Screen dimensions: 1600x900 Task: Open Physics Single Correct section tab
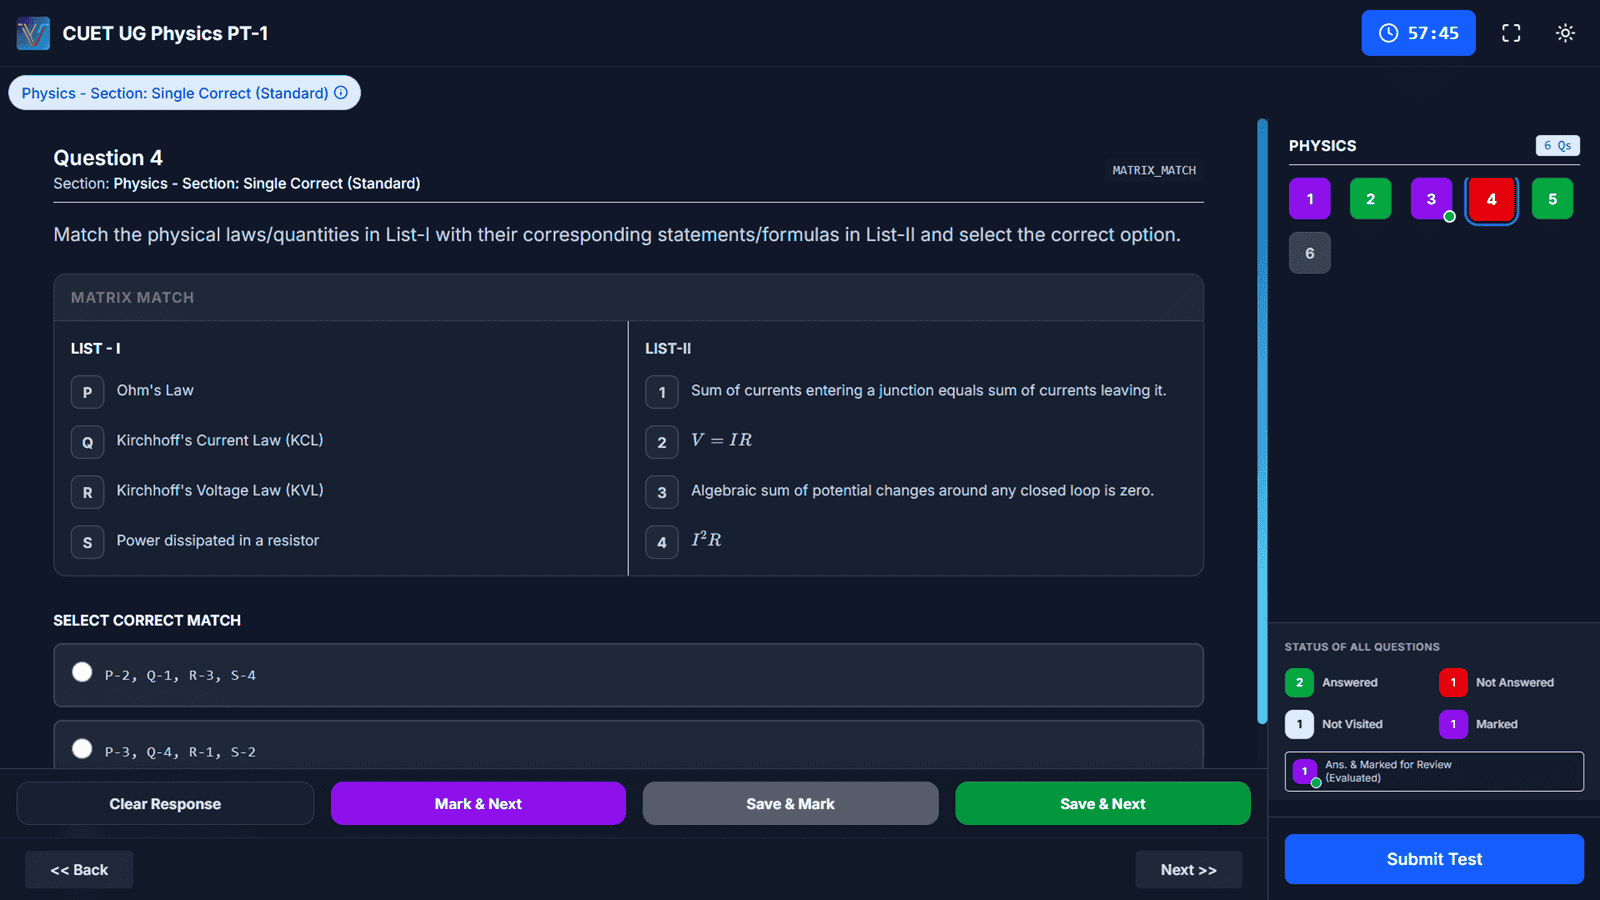[175, 93]
